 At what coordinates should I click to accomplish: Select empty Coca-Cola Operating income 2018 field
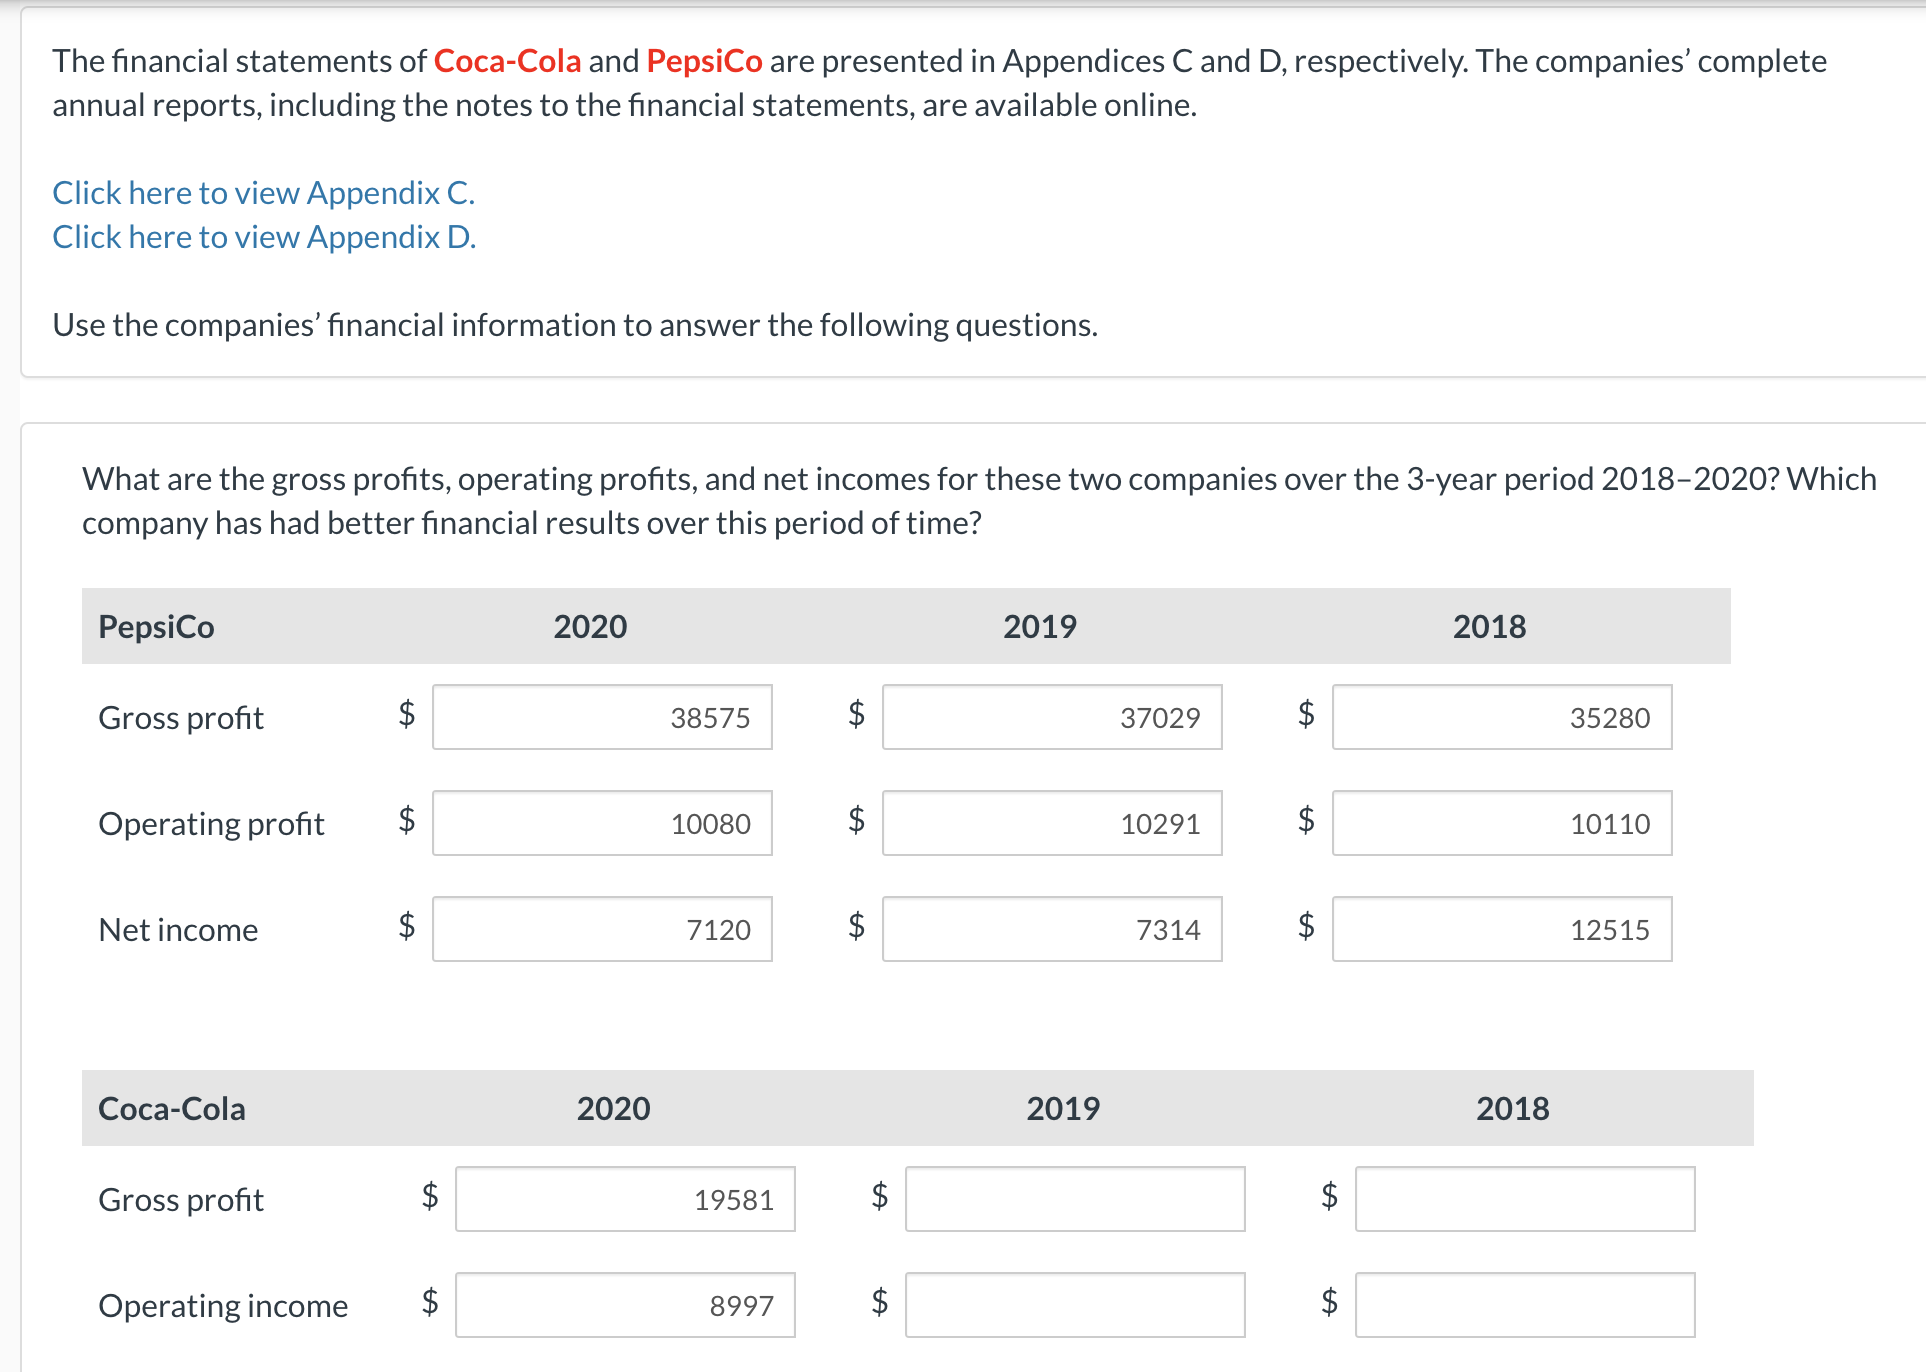[1524, 1305]
